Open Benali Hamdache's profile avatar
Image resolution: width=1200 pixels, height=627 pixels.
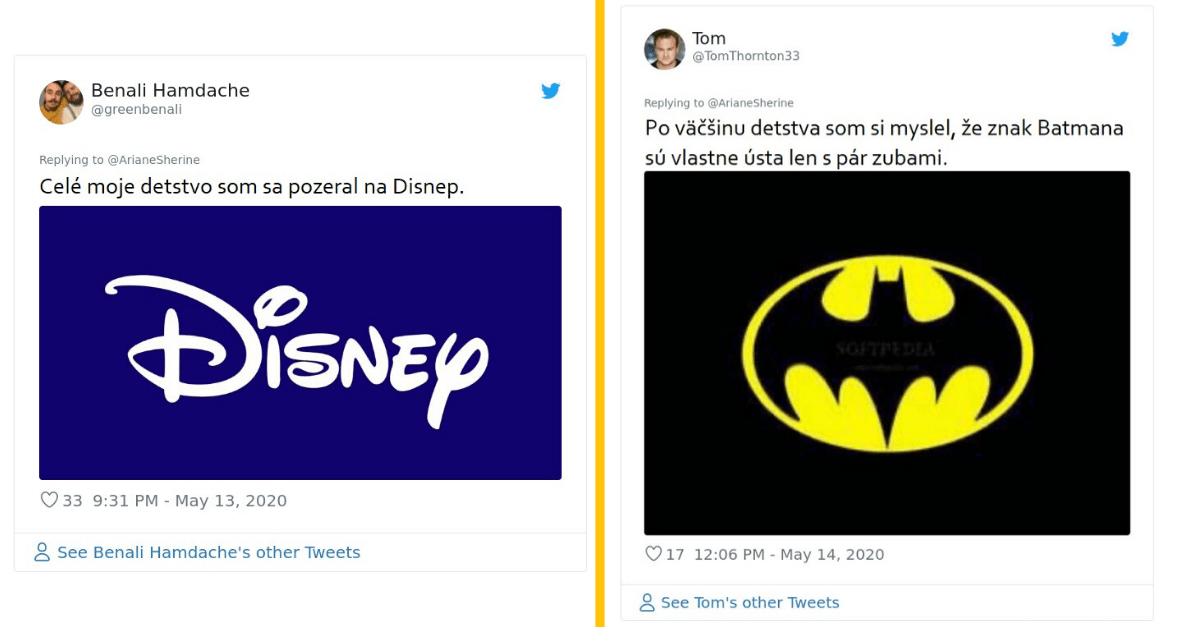coord(62,99)
